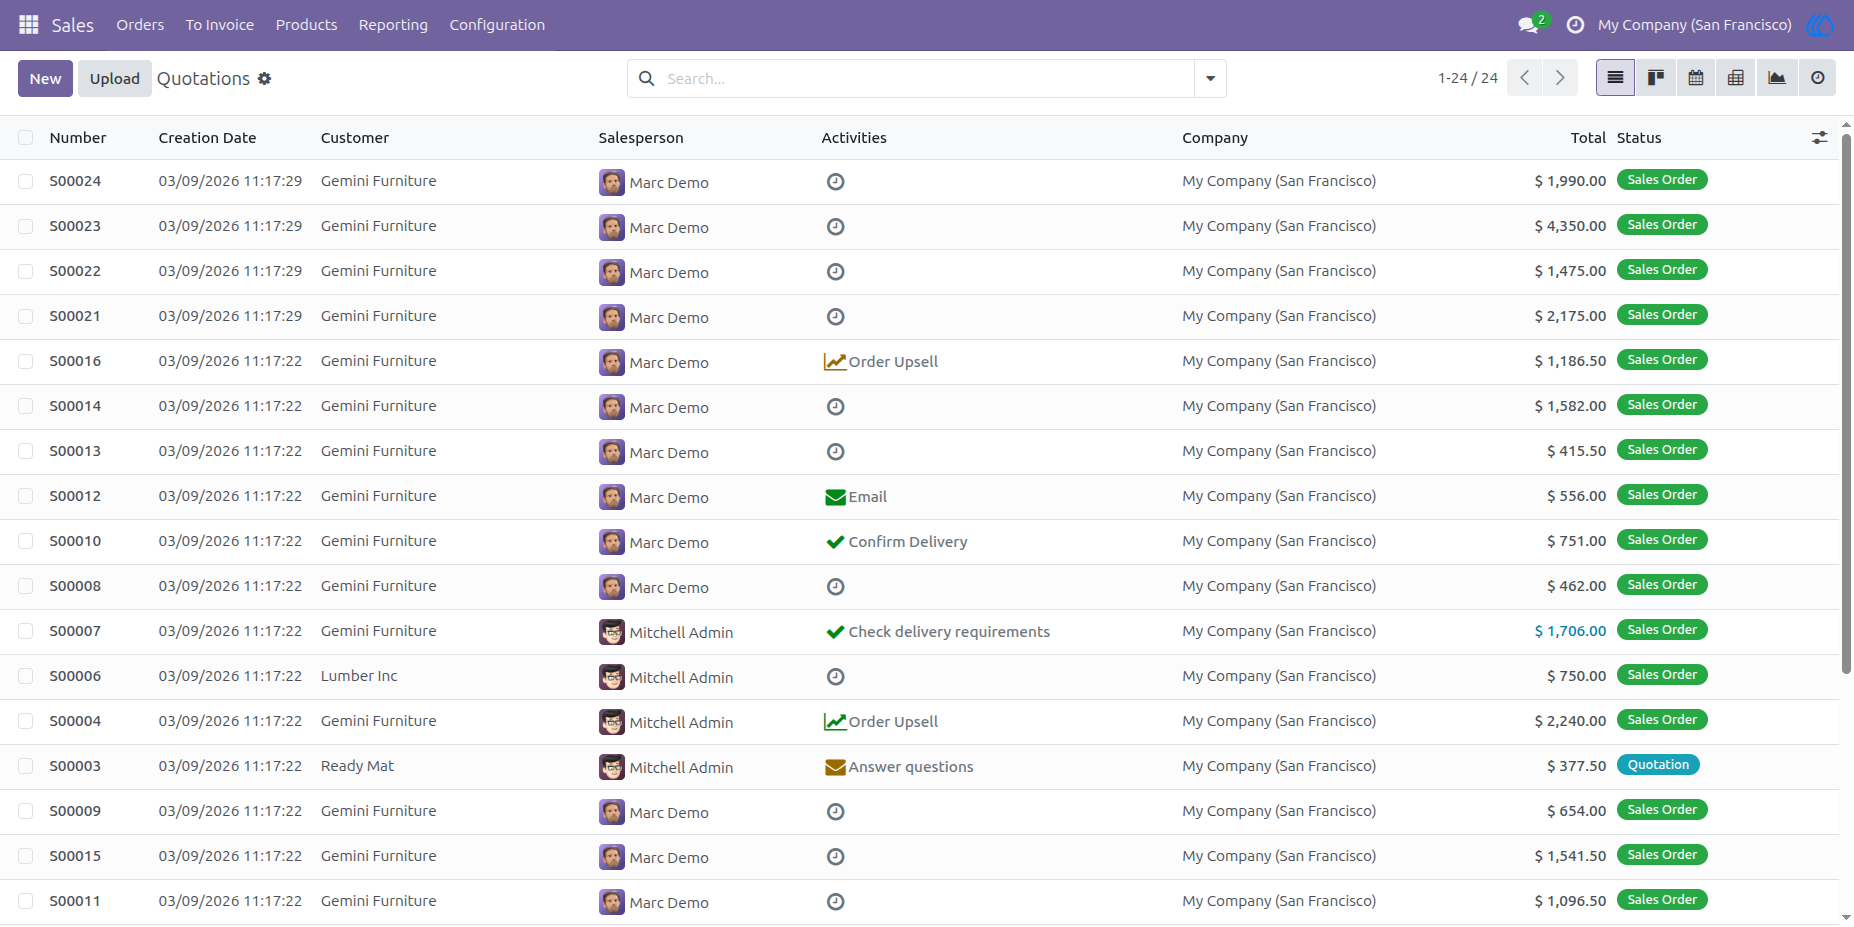Go to the Sales app home
The image size is (1854, 927).
pos(73,25)
